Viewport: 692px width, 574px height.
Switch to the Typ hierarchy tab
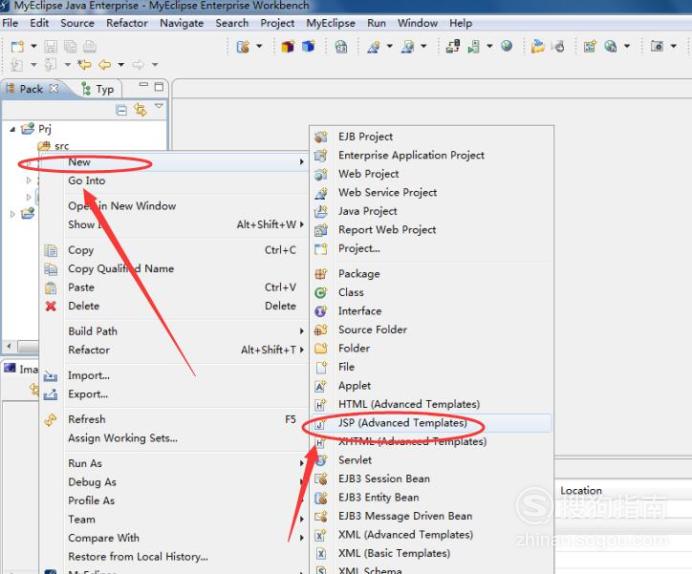(x=98, y=90)
